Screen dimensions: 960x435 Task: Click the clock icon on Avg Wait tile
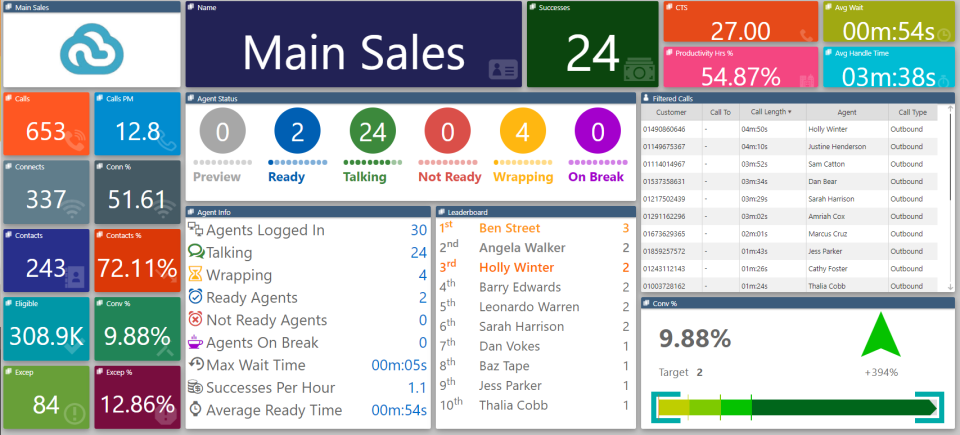pyautogui.click(x=943, y=35)
